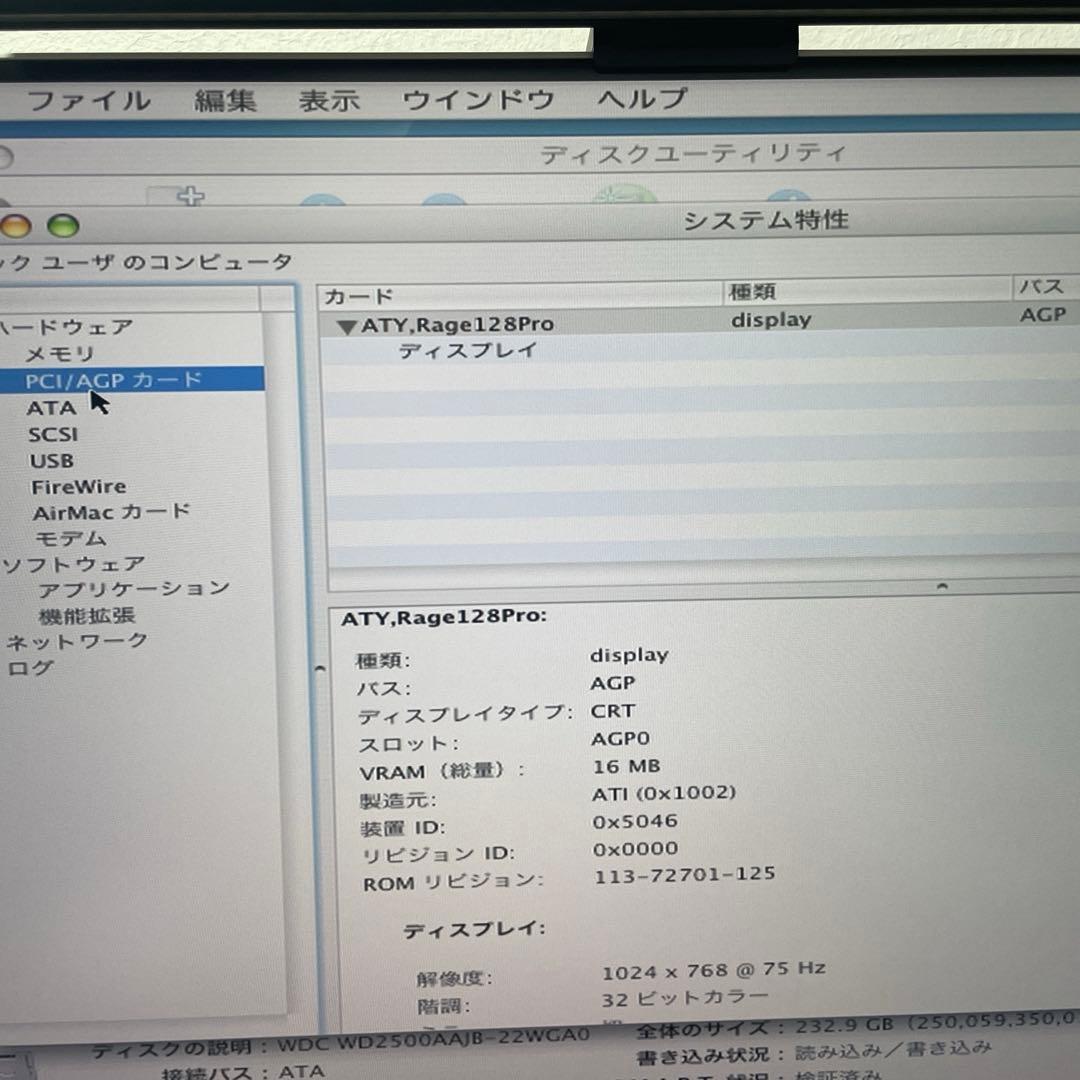Open the 表示 menu
This screenshot has height=1080, width=1080.
pyautogui.click(x=328, y=99)
